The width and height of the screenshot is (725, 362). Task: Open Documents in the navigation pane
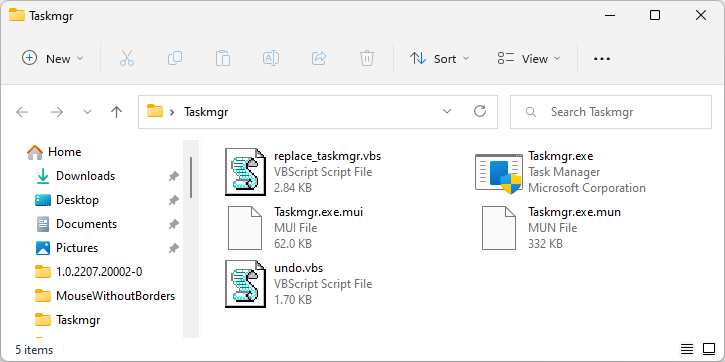pos(76,224)
